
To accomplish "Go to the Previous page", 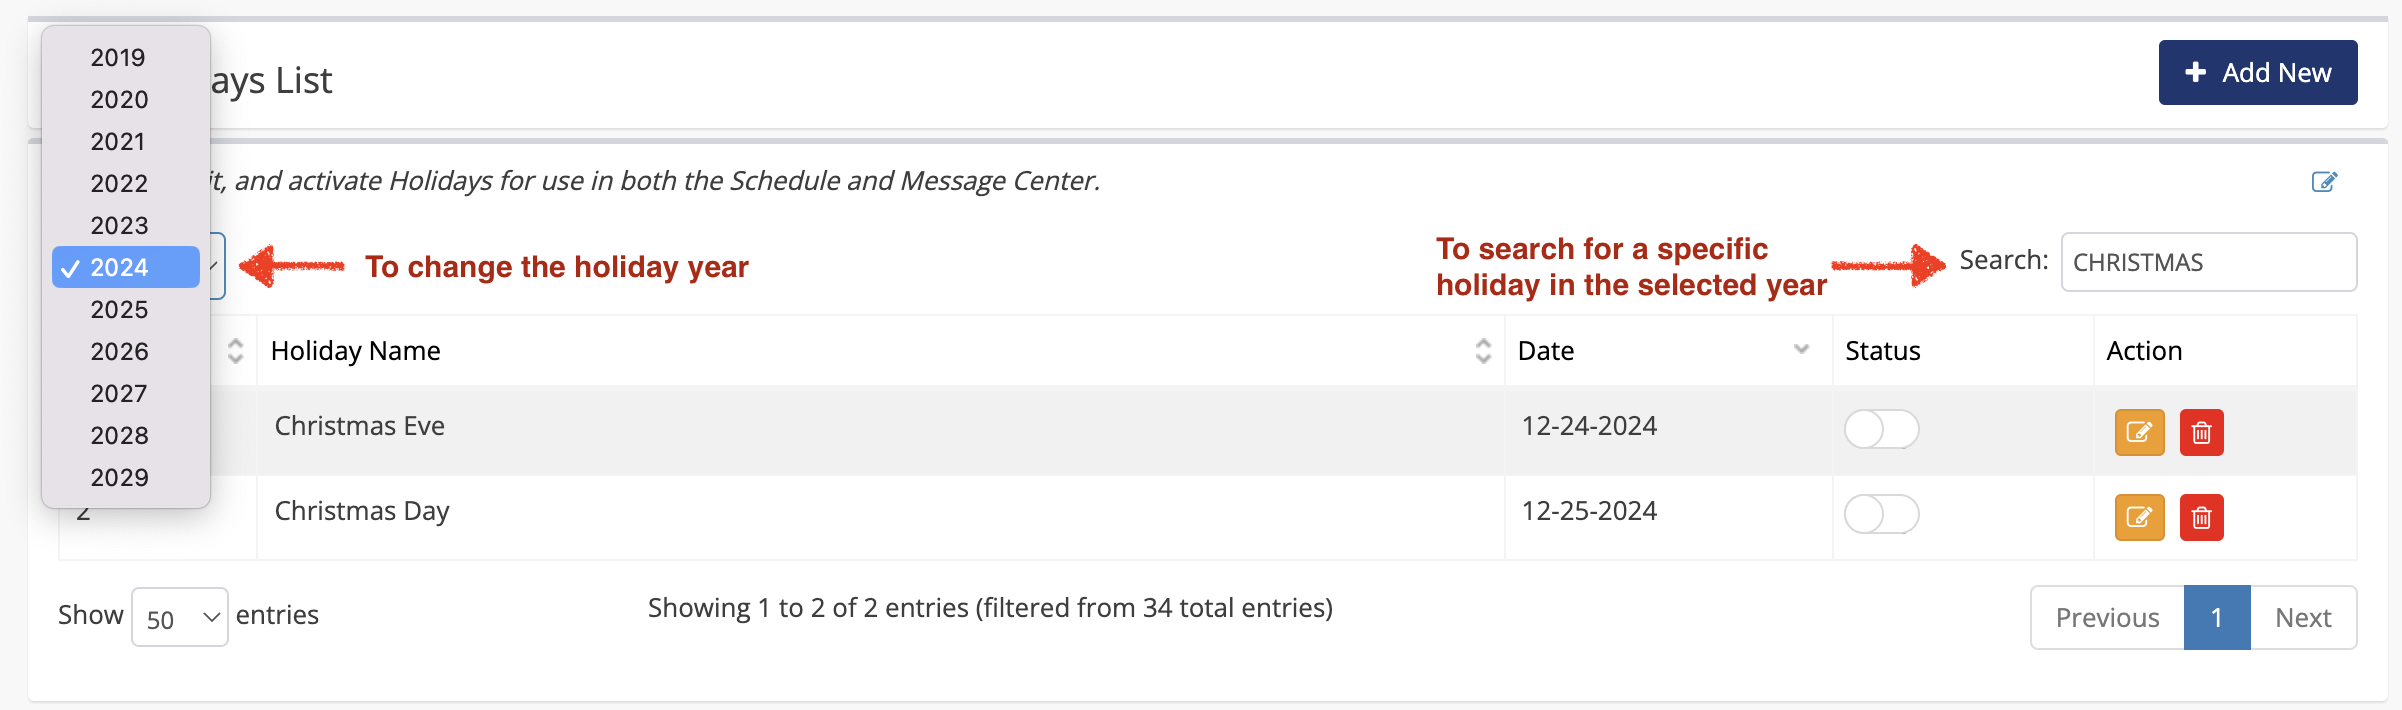I will 2107,618.
